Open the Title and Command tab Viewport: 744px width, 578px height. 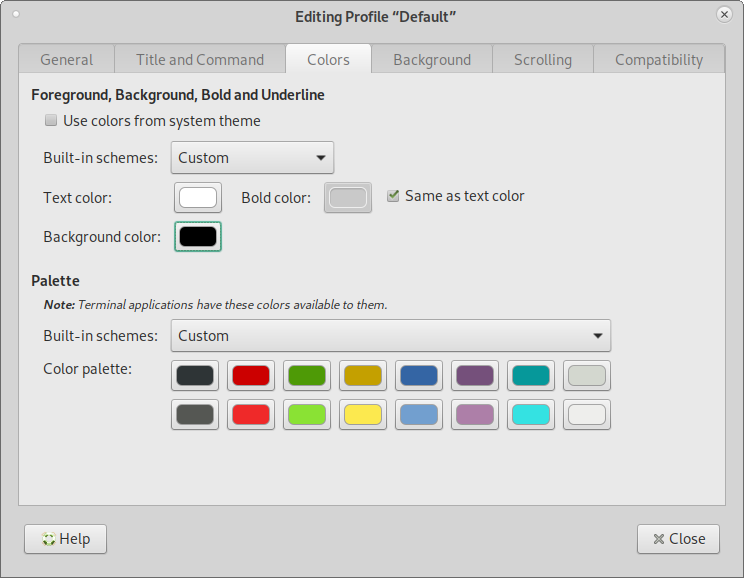point(200,59)
